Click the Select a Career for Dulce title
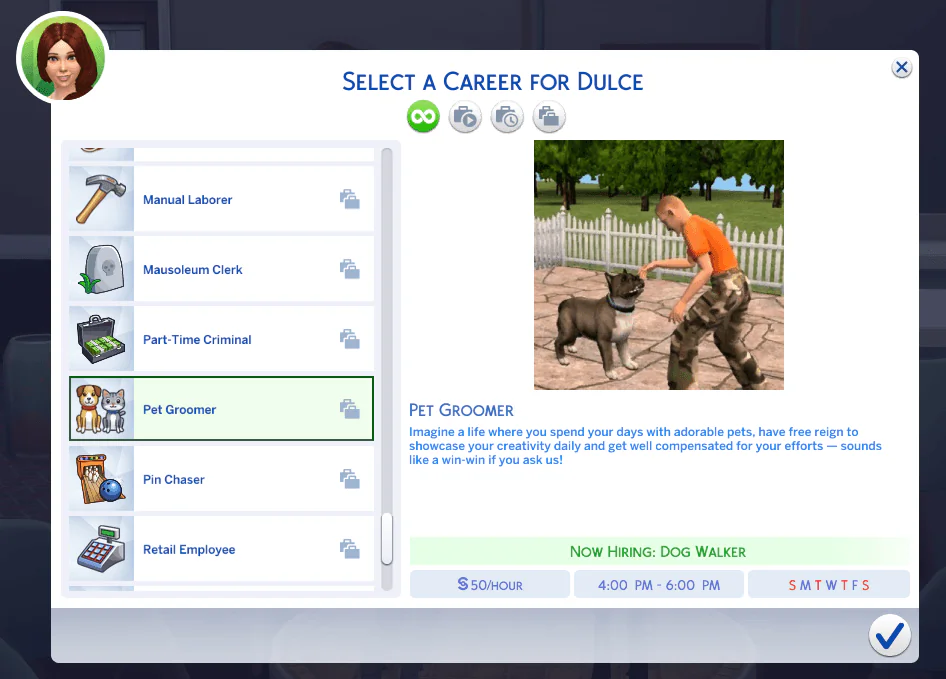This screenshot has width=946, height=679. pos(493,81)
